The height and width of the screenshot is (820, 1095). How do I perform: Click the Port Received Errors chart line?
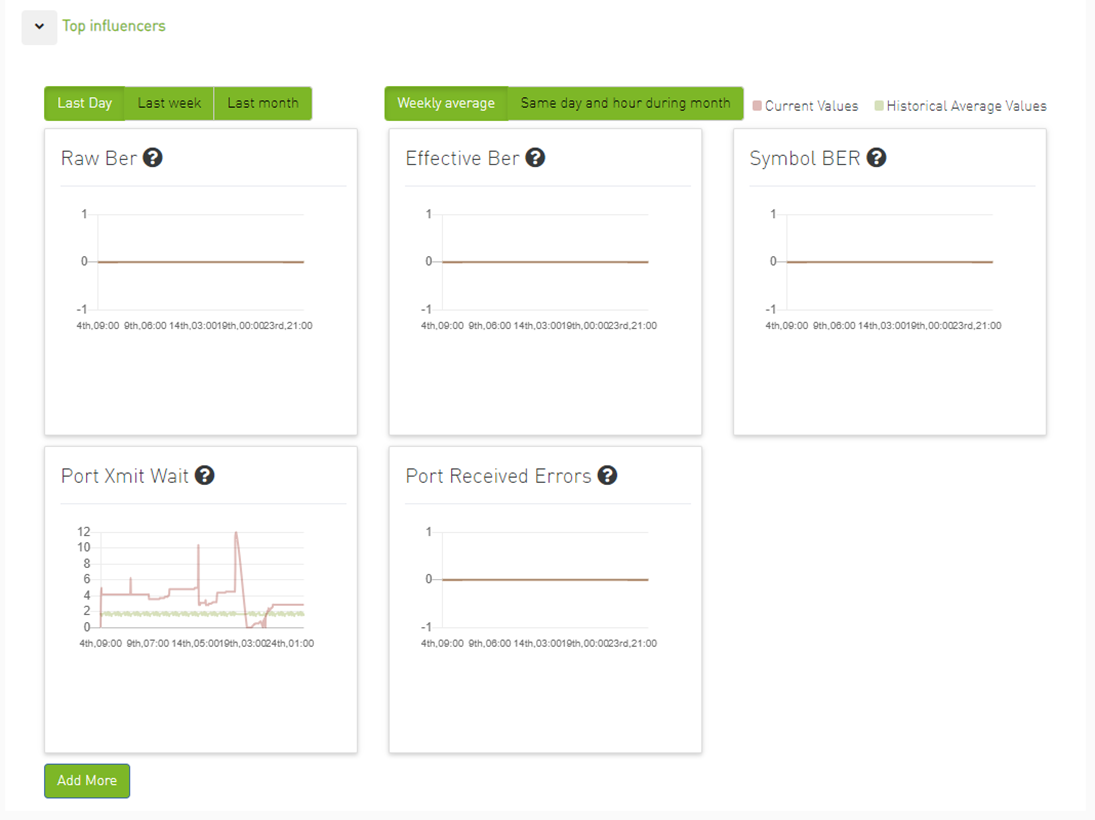[545, 580]
